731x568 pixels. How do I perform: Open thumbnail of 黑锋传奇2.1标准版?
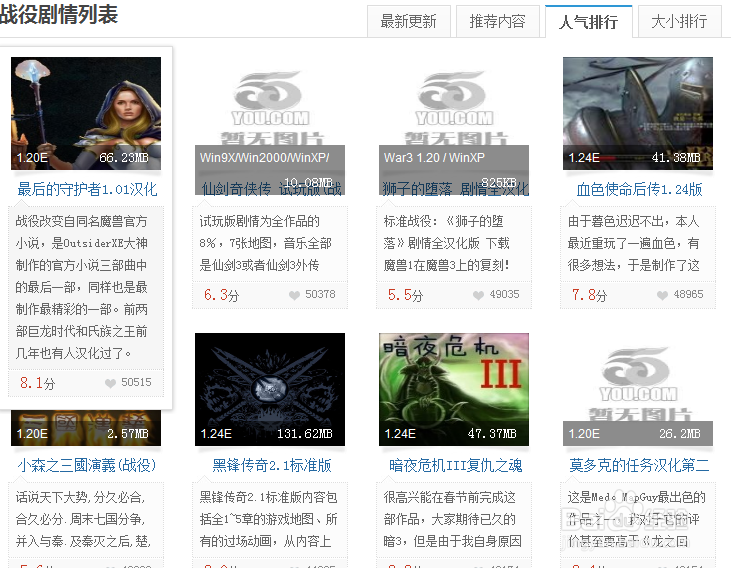tap(270, 389)
